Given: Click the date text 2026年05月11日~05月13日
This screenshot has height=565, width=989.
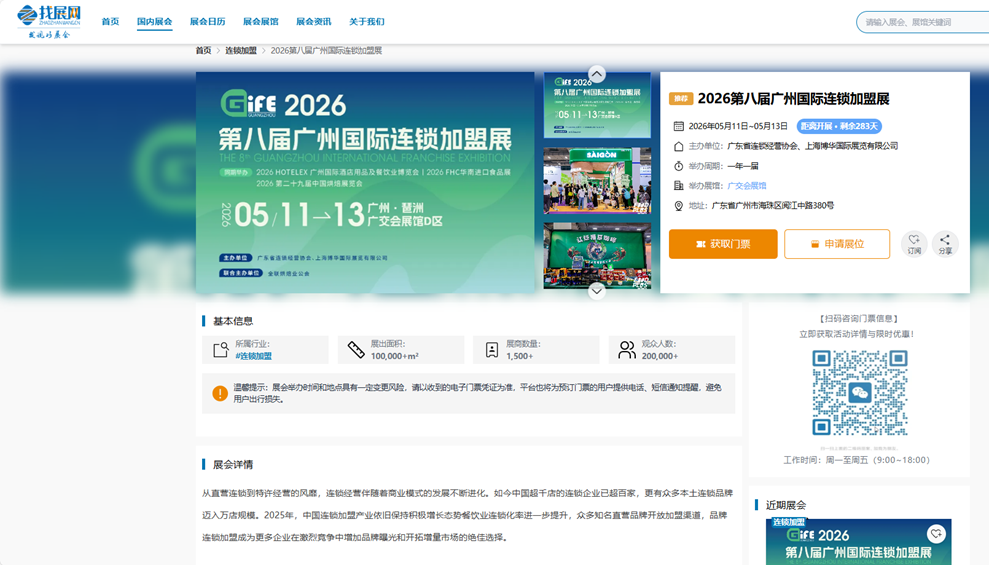Looking at the screenshot, I should coord(738,126).
